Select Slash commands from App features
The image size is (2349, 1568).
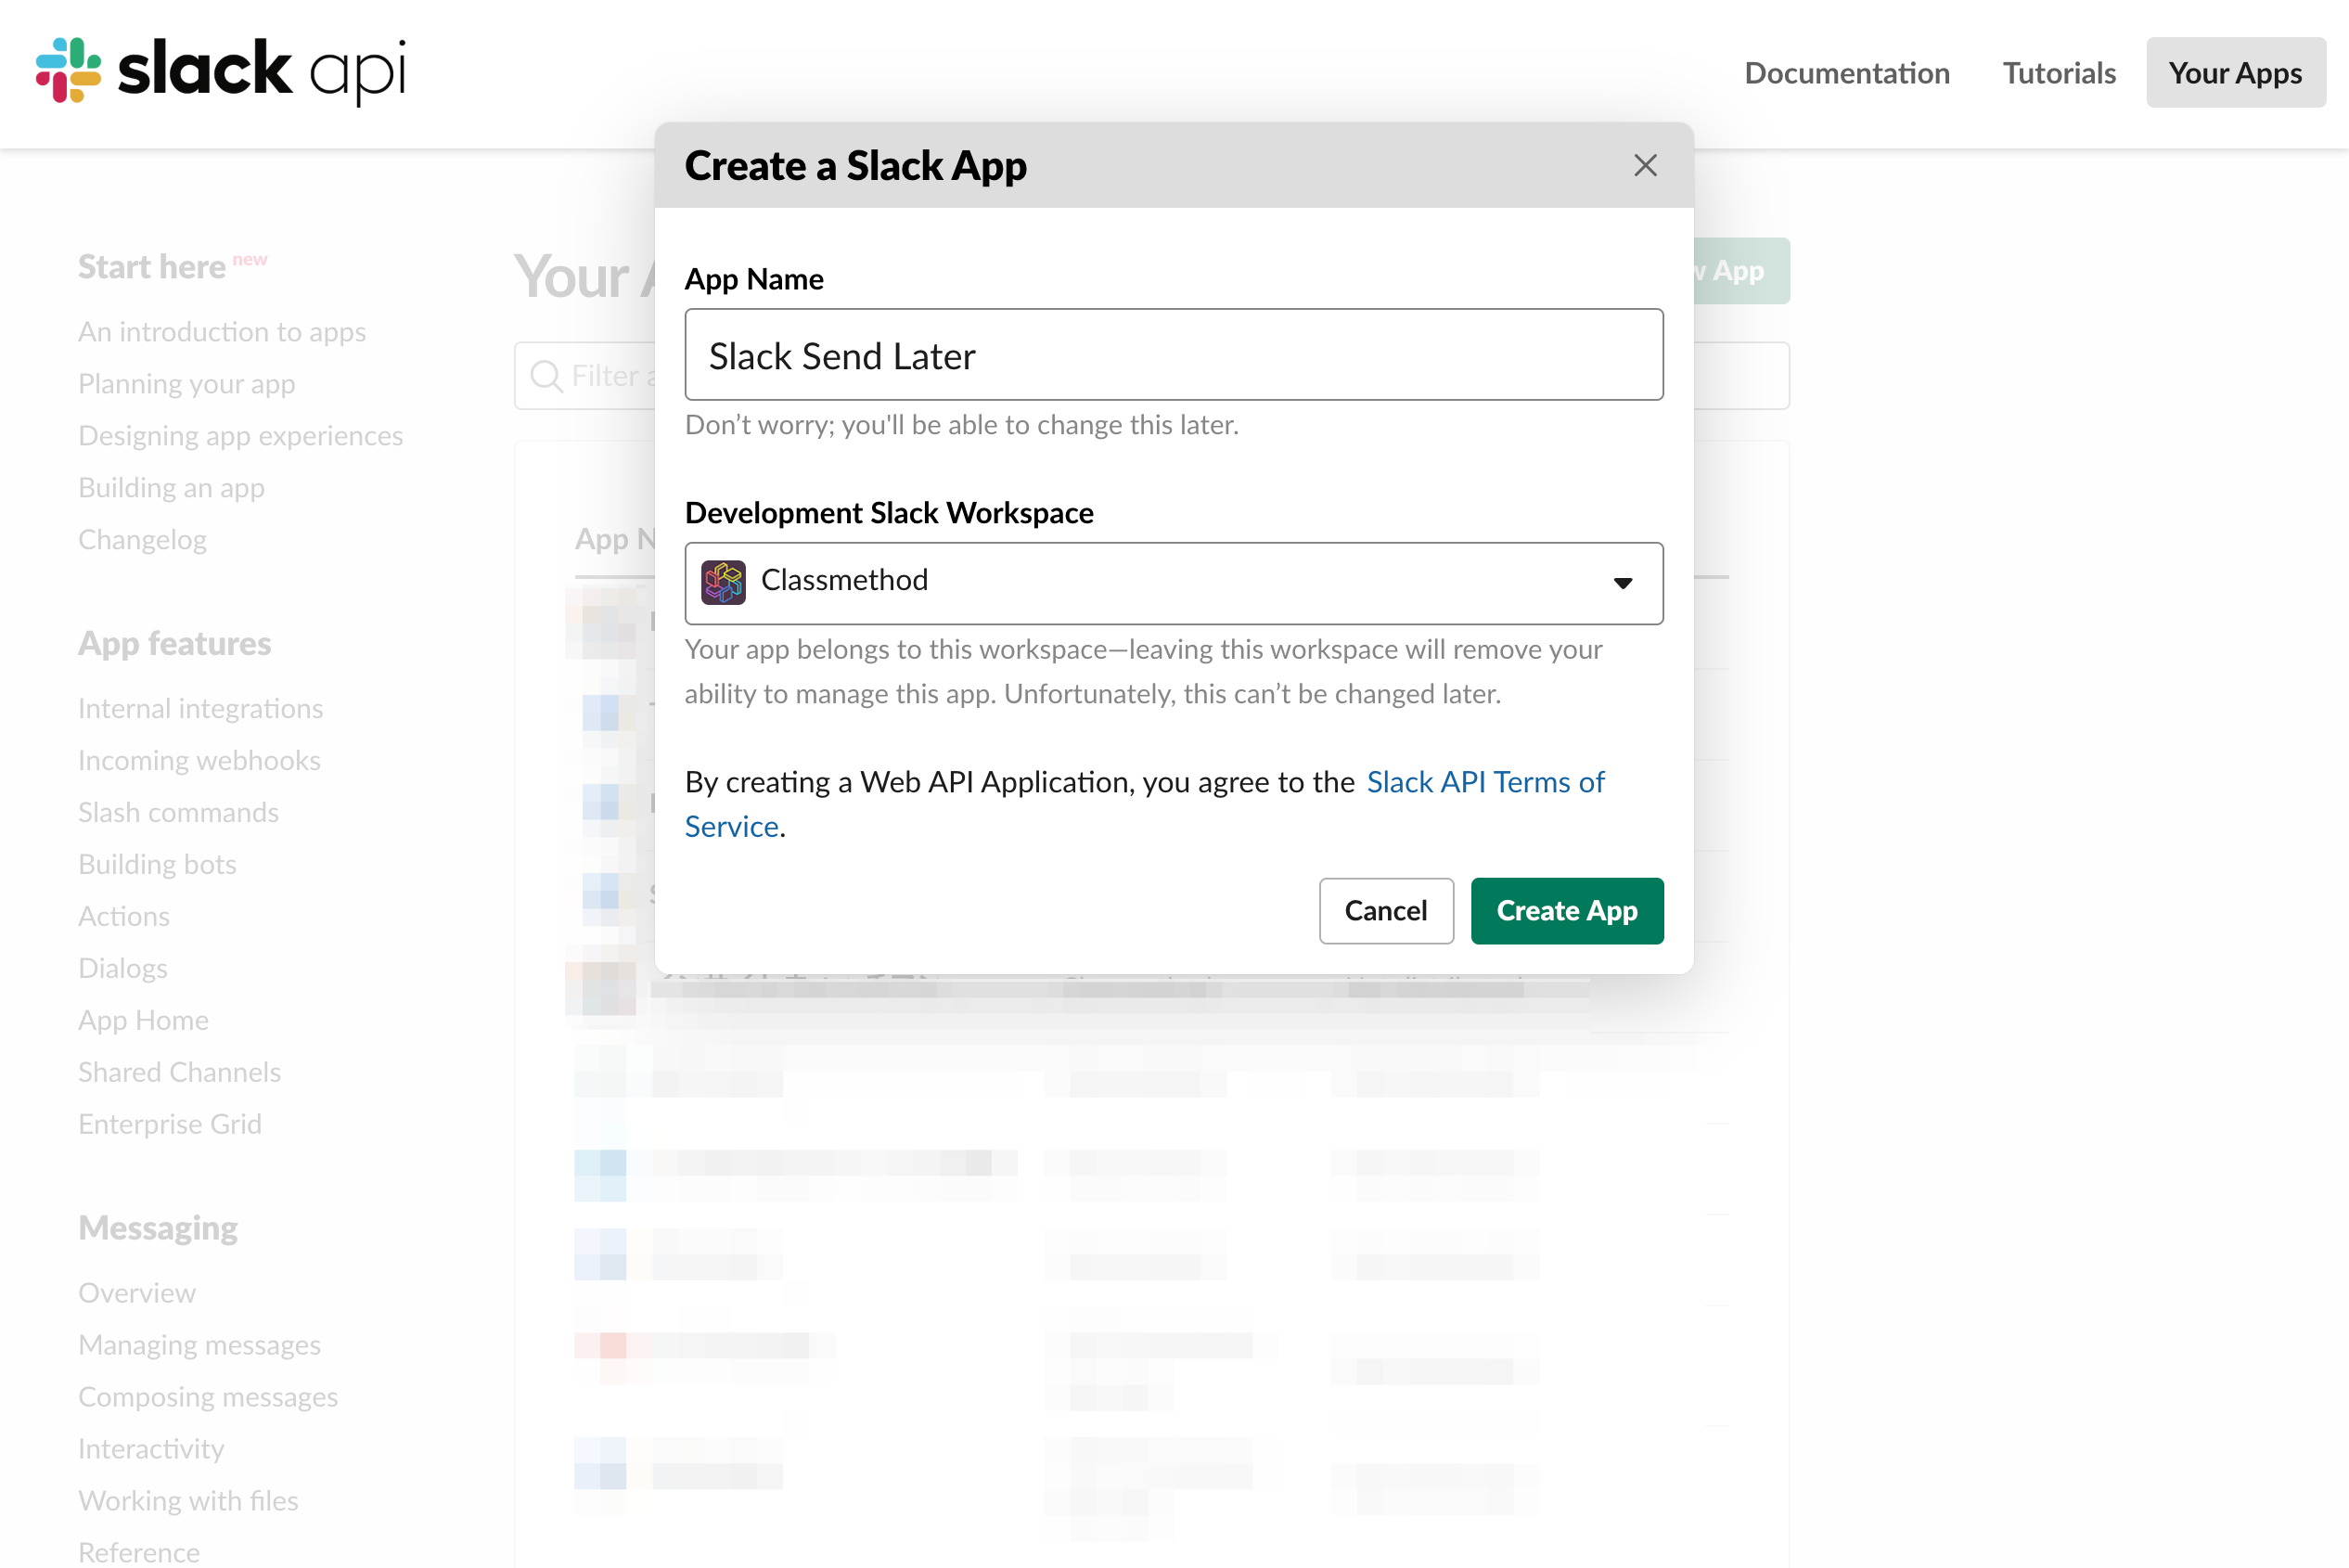178,812
